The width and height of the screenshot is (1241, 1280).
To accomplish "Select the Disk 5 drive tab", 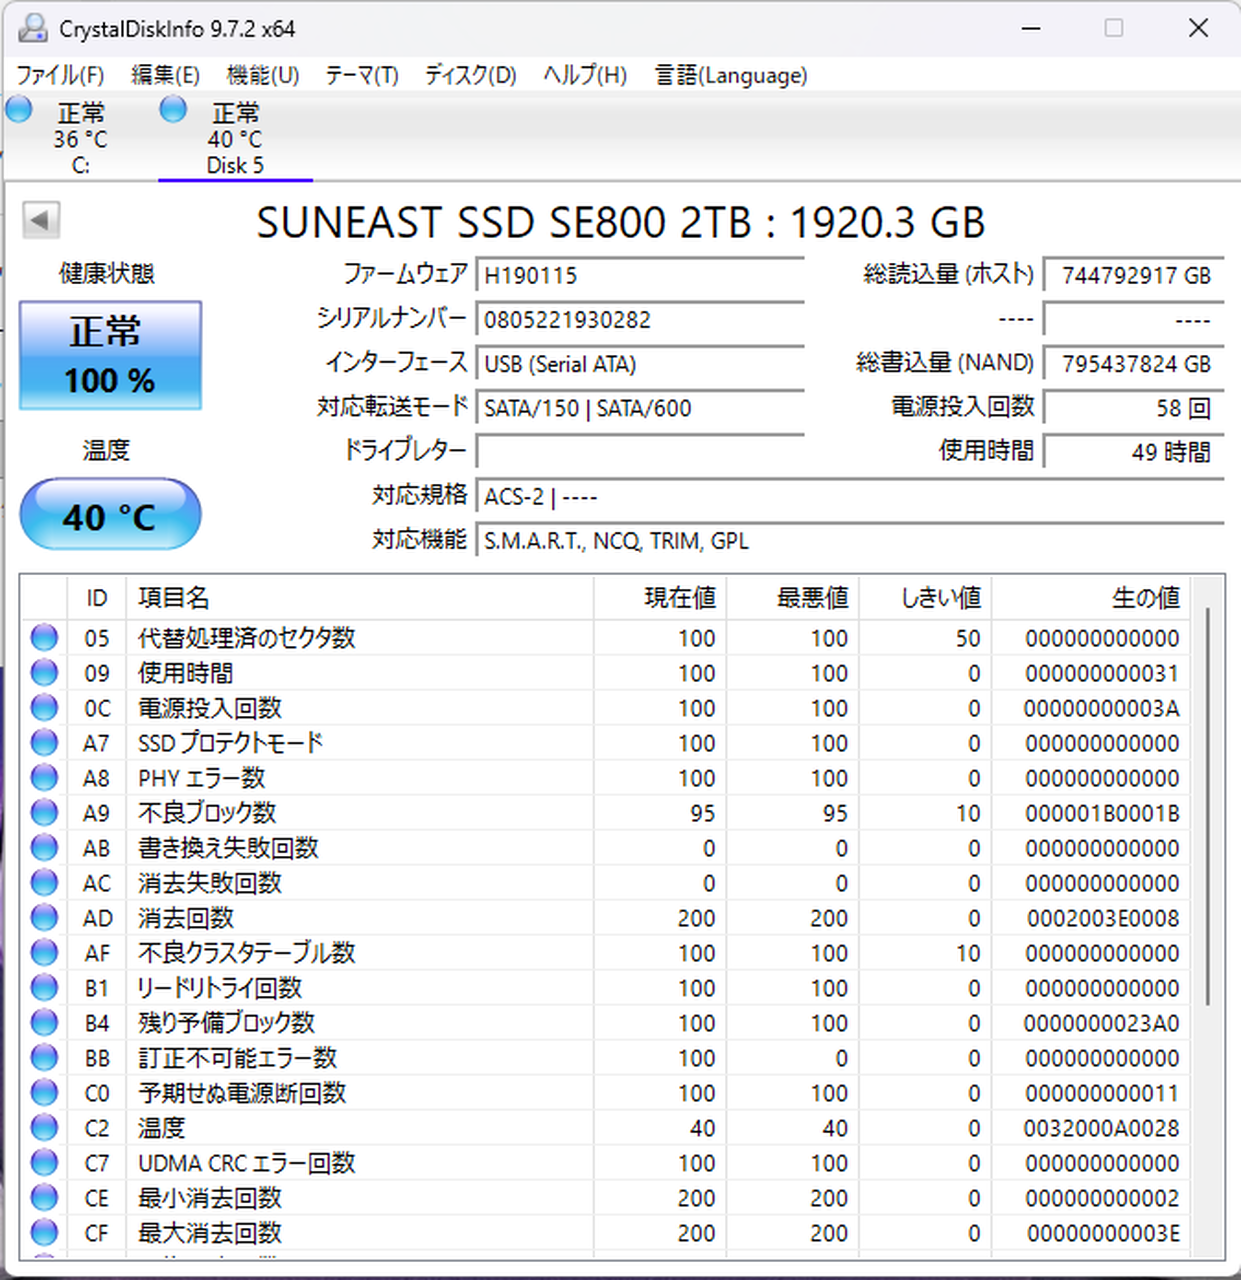I will (x=235, y=139).
